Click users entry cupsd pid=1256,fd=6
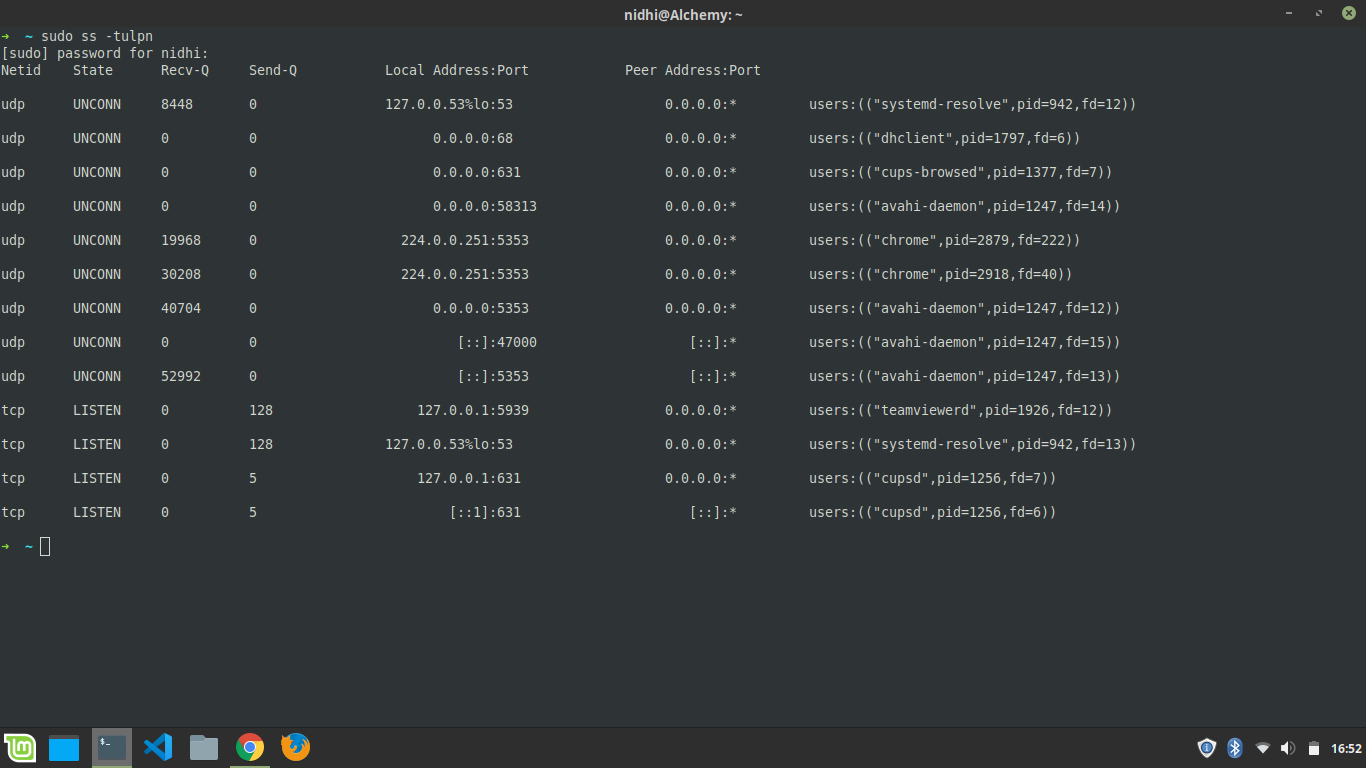1366x768 pixels. point(933,512)
